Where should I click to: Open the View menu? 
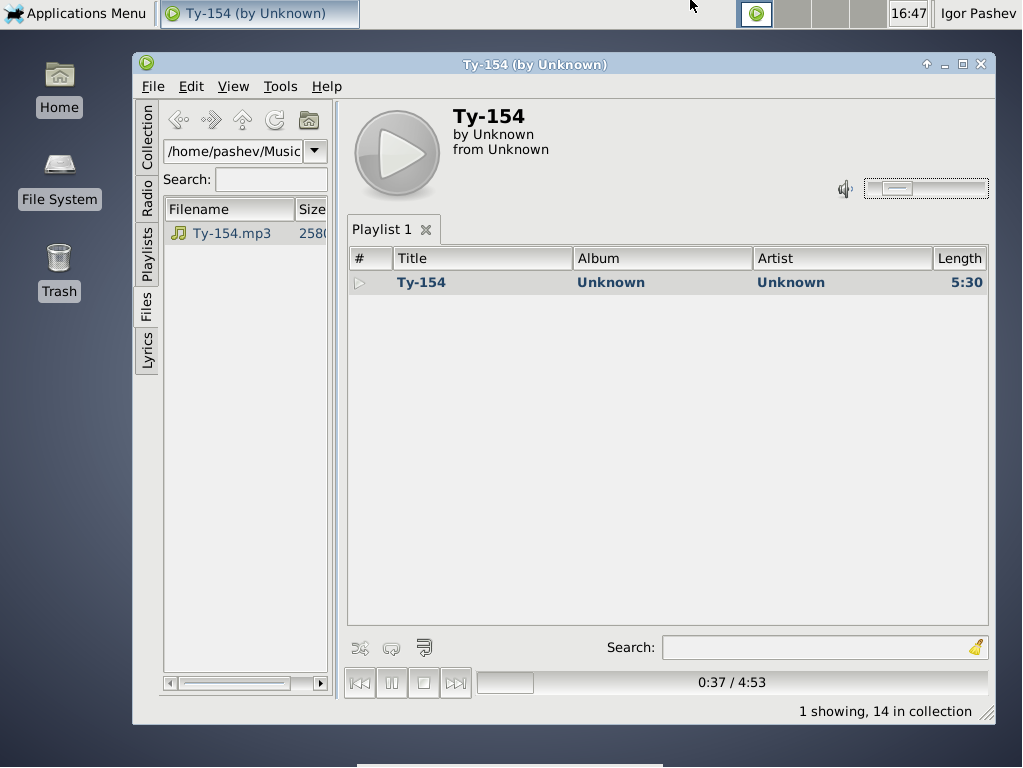tap(233, 86)
